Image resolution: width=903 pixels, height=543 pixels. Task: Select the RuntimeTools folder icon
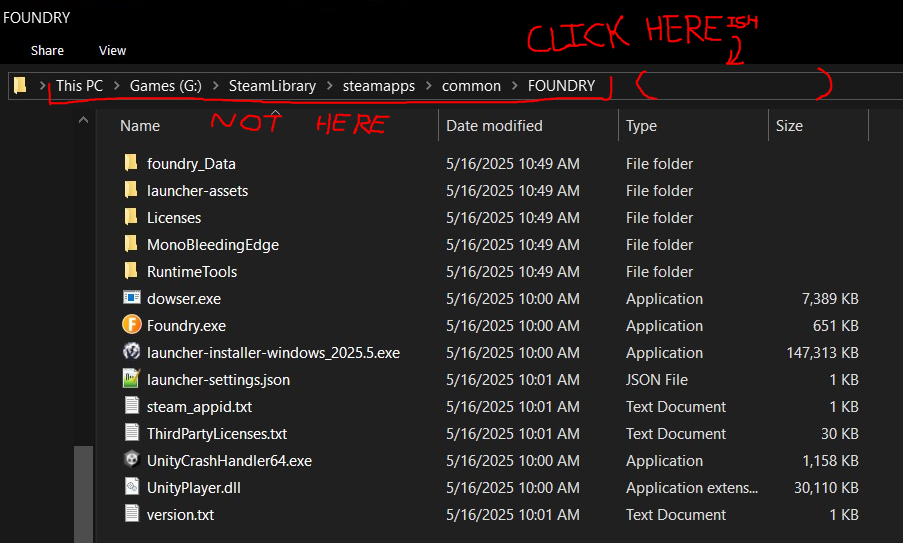pos(131,271)
